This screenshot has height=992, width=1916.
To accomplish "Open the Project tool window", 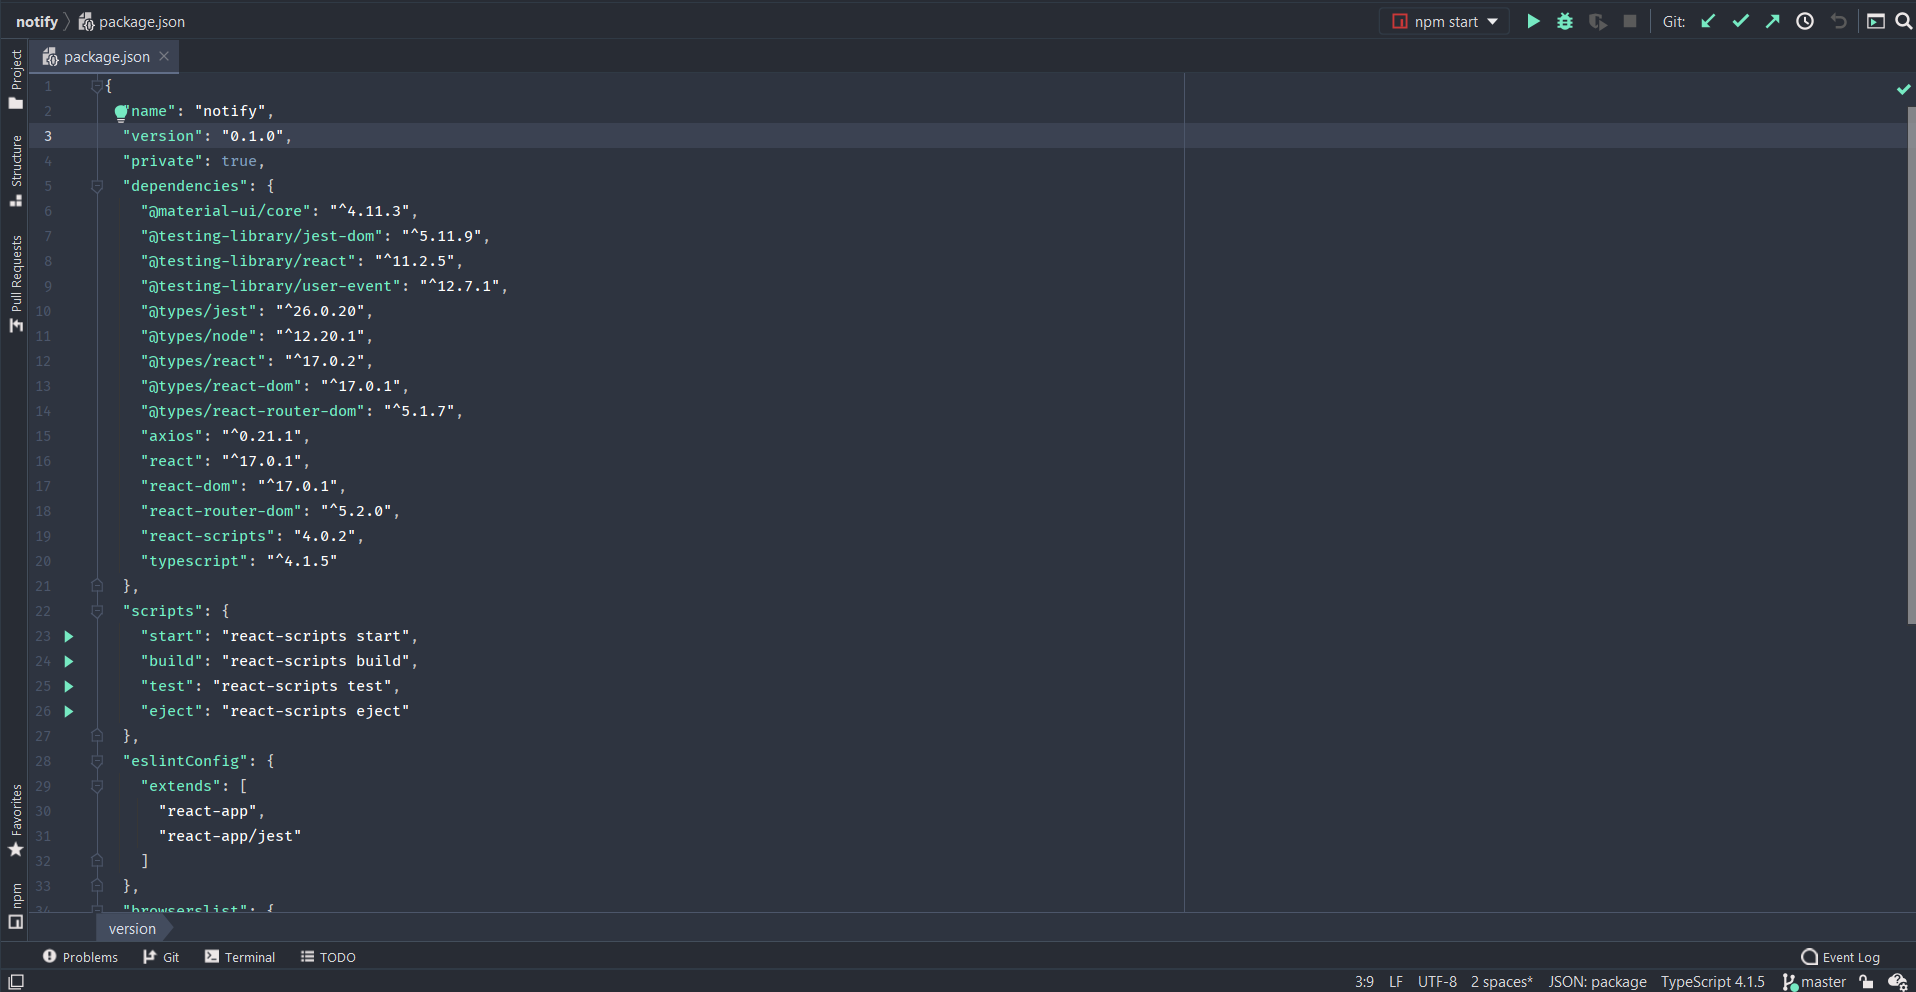I will (x=16, y=80).
